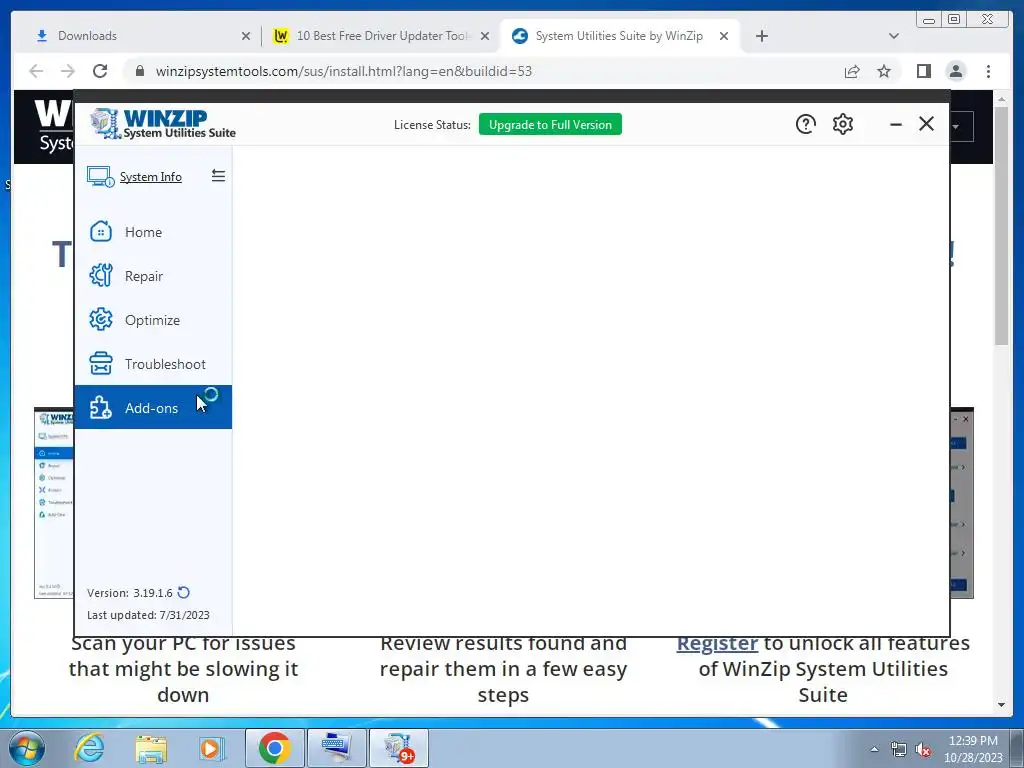1024x768 pixels.
Task: Click Last updated 7/31/2023 text
Action: tap(148, 615)
